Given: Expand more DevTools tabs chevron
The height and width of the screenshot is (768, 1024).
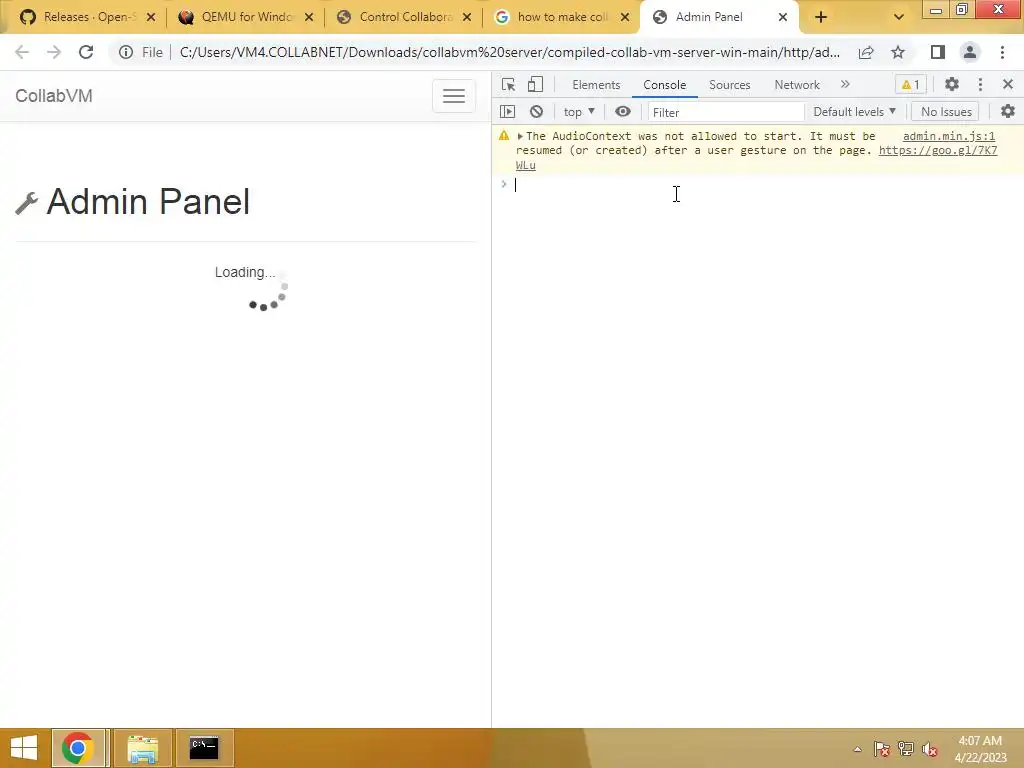Looking at the screenshot, I should click(845, 84).
